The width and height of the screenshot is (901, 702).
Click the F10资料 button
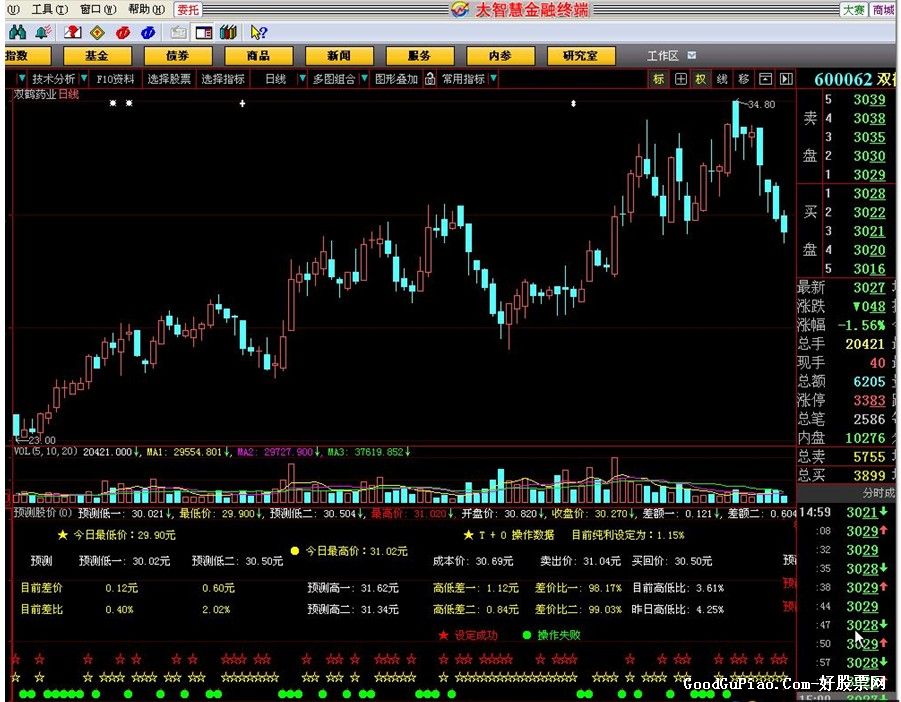(115, 79)
